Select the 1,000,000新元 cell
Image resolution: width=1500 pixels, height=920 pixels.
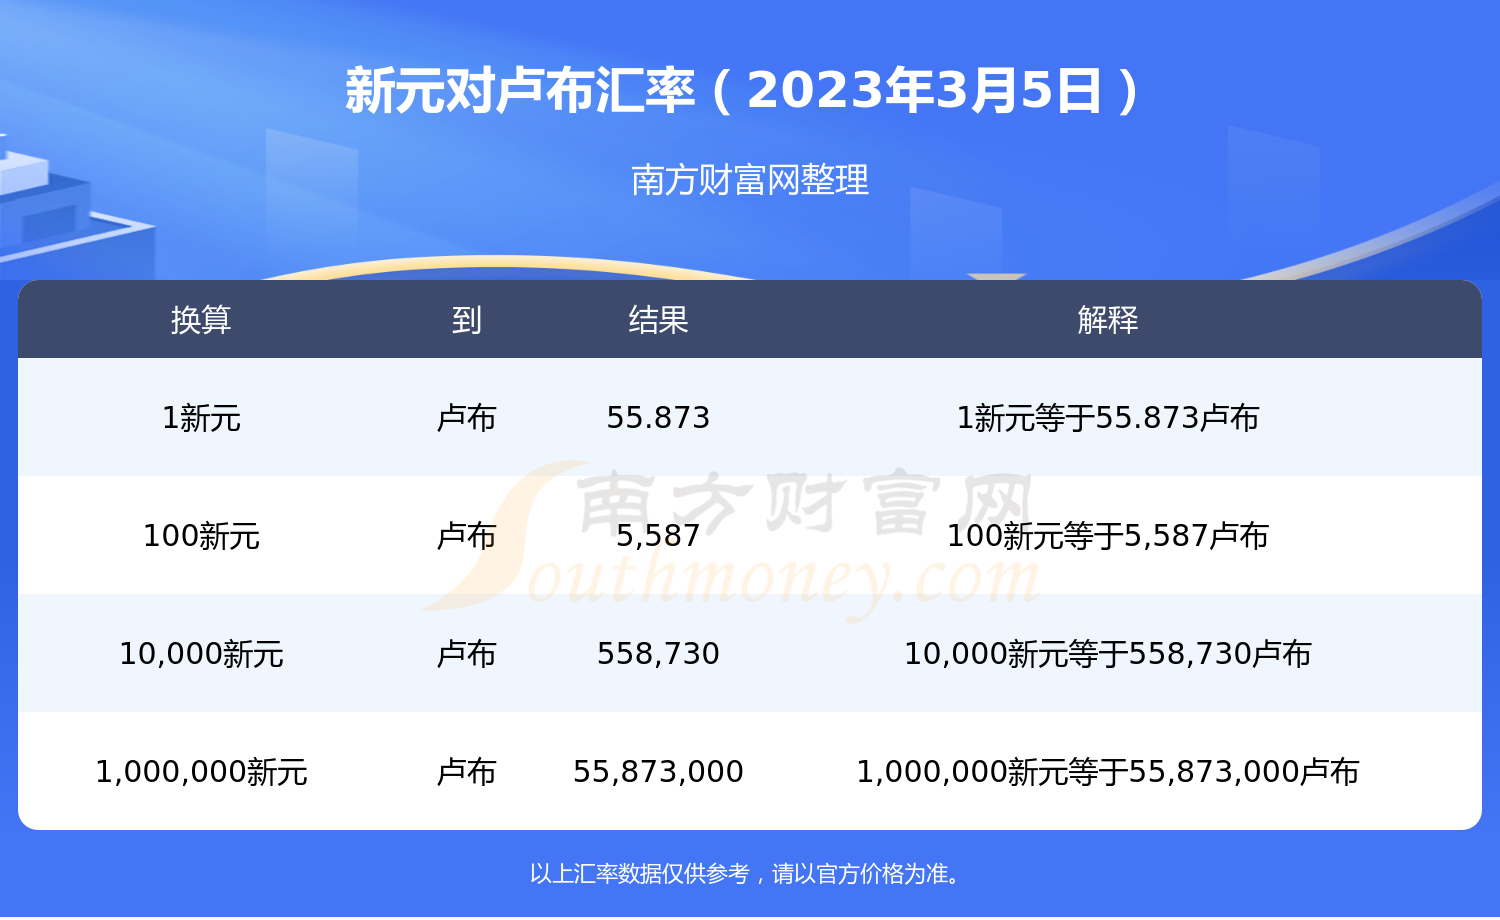(x=201, y=772)
